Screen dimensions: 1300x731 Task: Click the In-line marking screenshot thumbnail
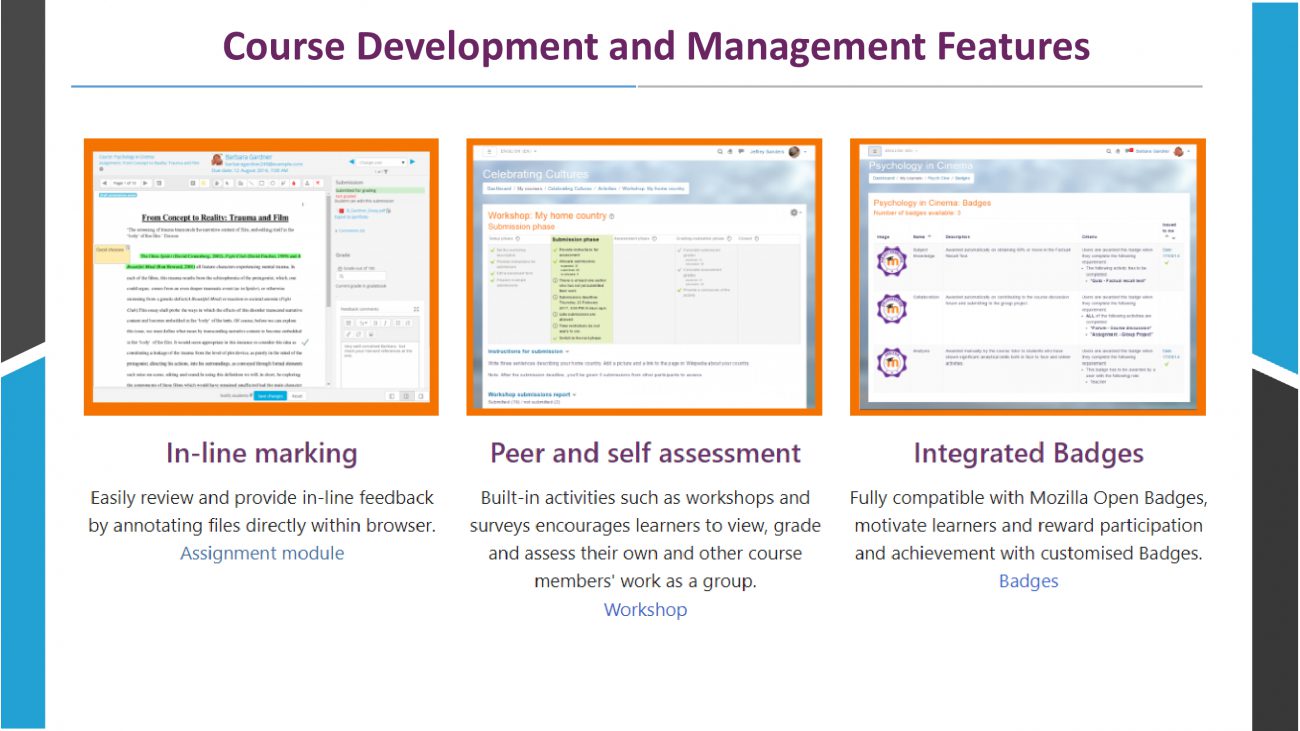click(261, 276)
